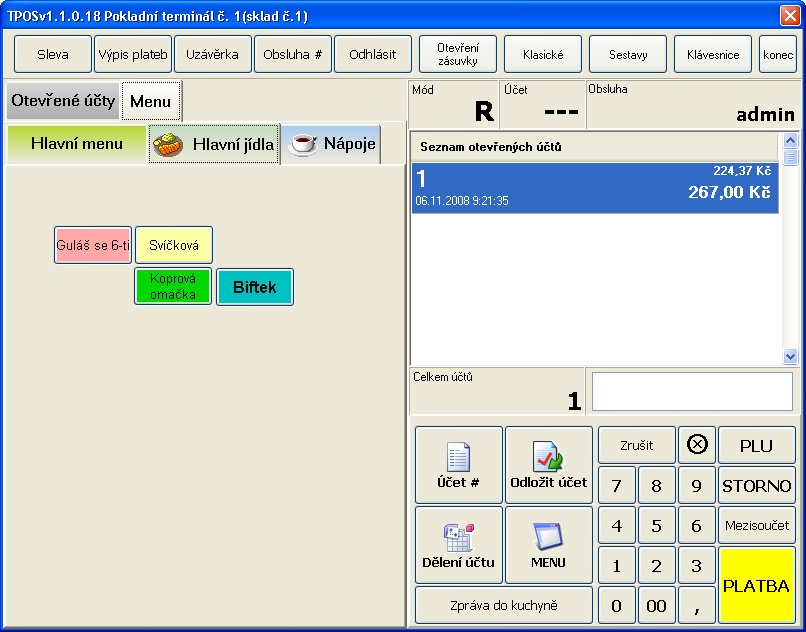Select the Menu tab
The width and height of the screenshot is (806, 632).
(x=151, y=101)
